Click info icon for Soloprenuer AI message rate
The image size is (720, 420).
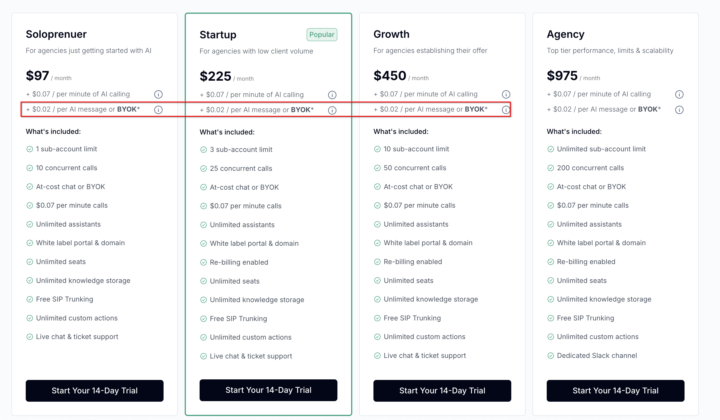tap(159, 109)
